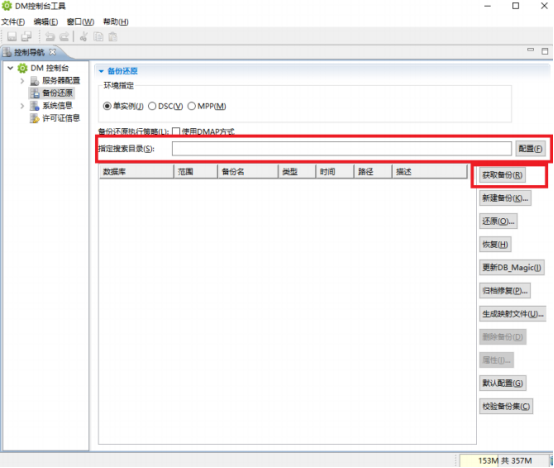Click the DM 控制台 gear icon
This screenshot has height=468, width=554.
[x=22, y=68]
